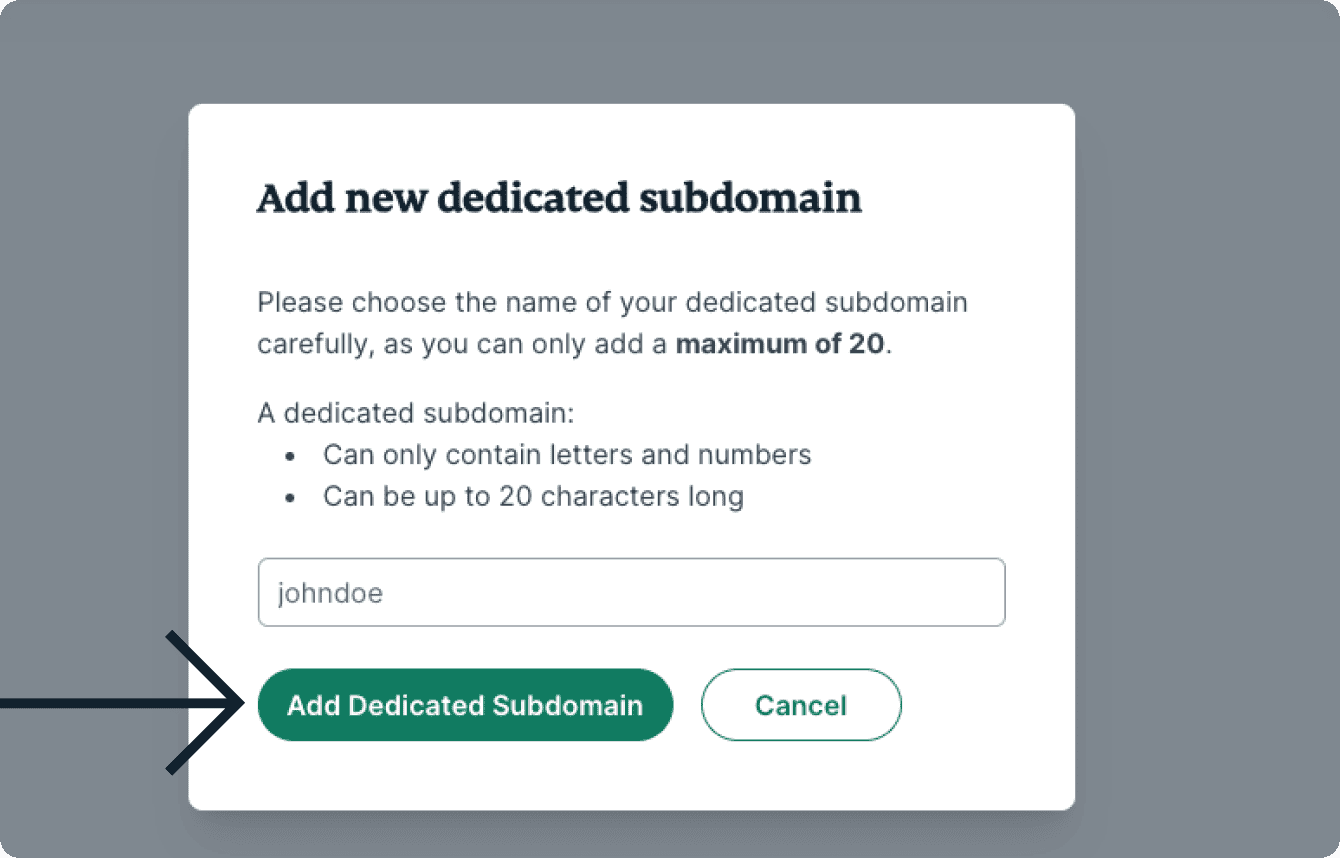Click the first bullet point marker
1340x858 pixels.
coord(290,456)
